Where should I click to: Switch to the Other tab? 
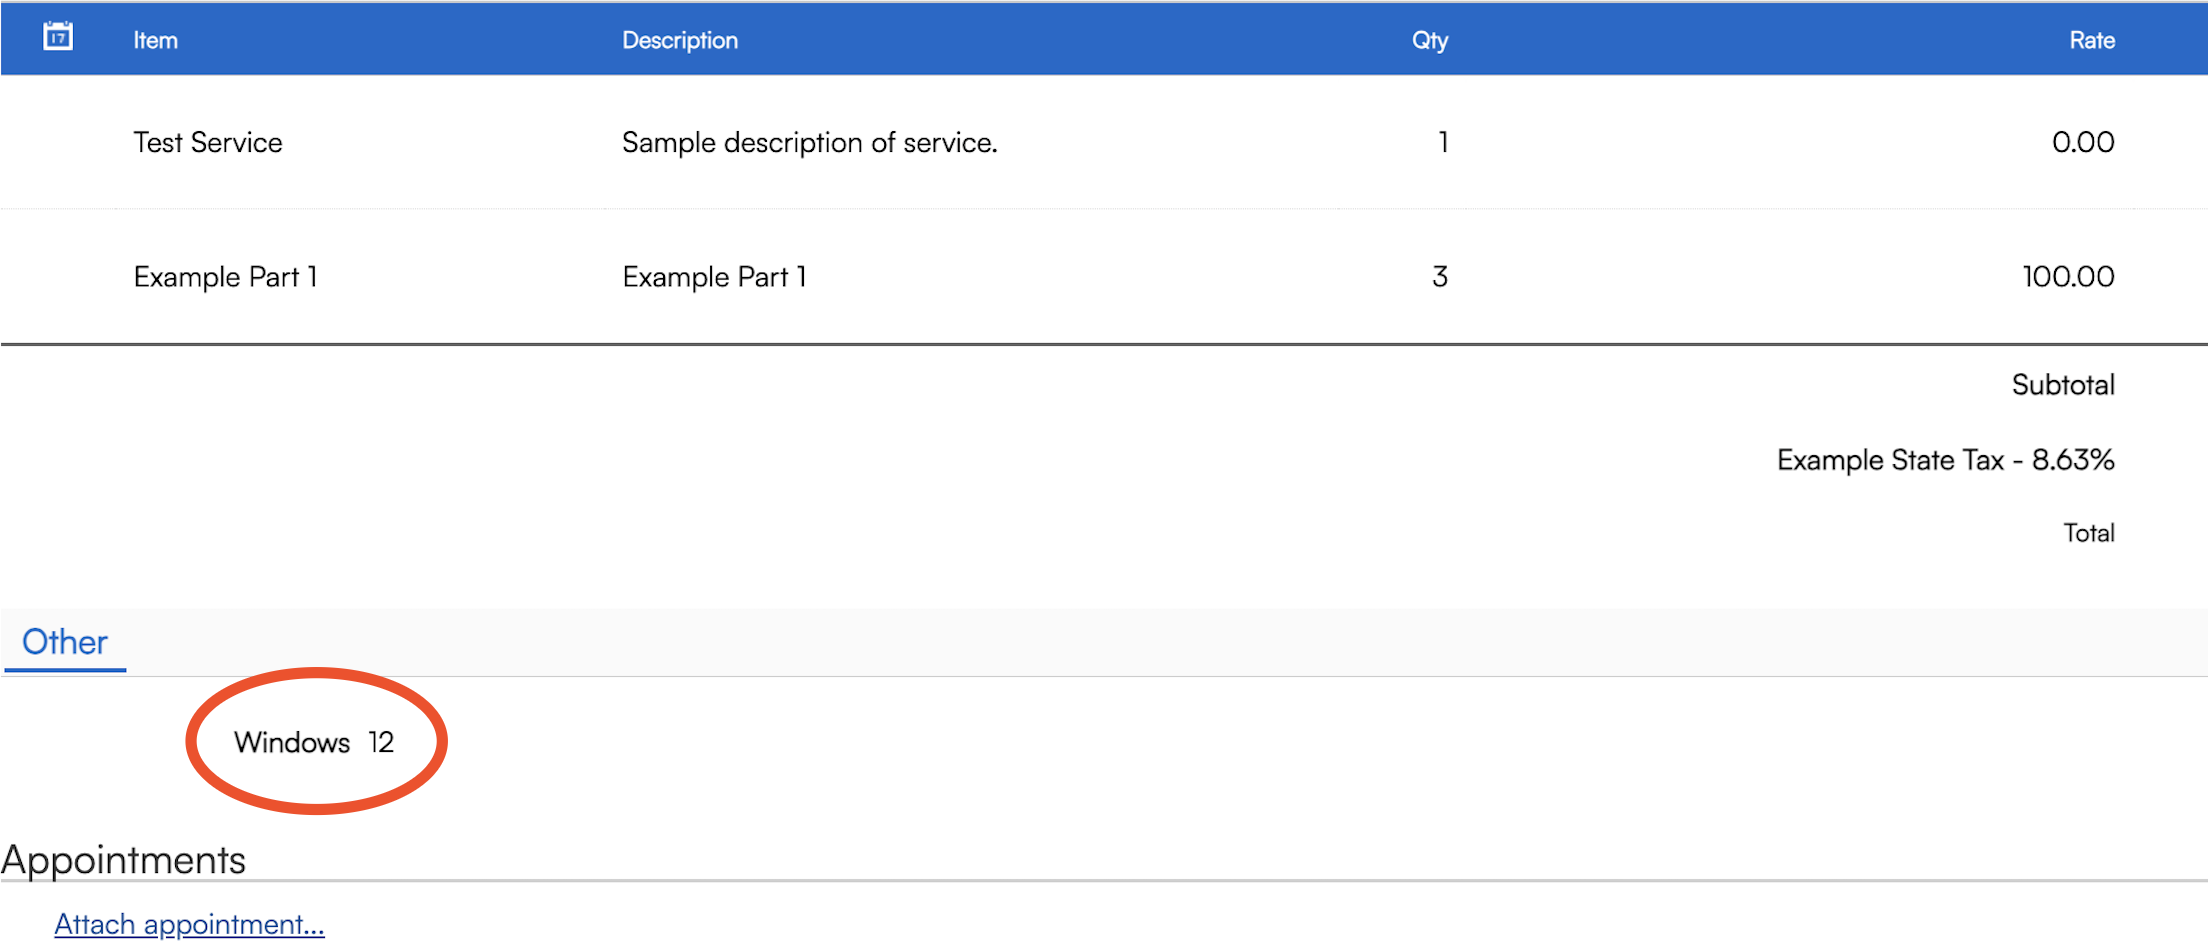65,642
